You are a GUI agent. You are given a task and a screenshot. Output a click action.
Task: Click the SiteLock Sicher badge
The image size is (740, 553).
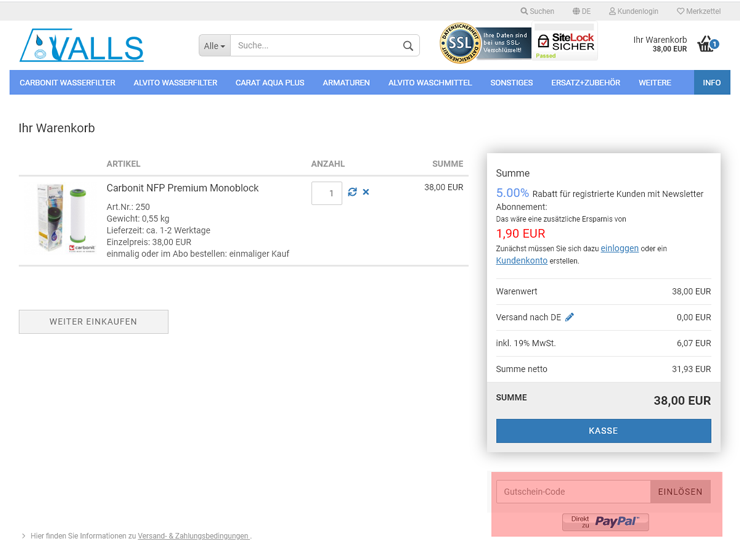coord(565,43)
